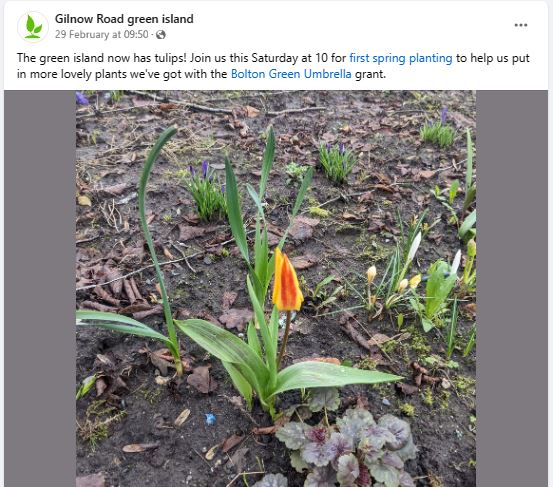Click the globe public audience icon

161,35
